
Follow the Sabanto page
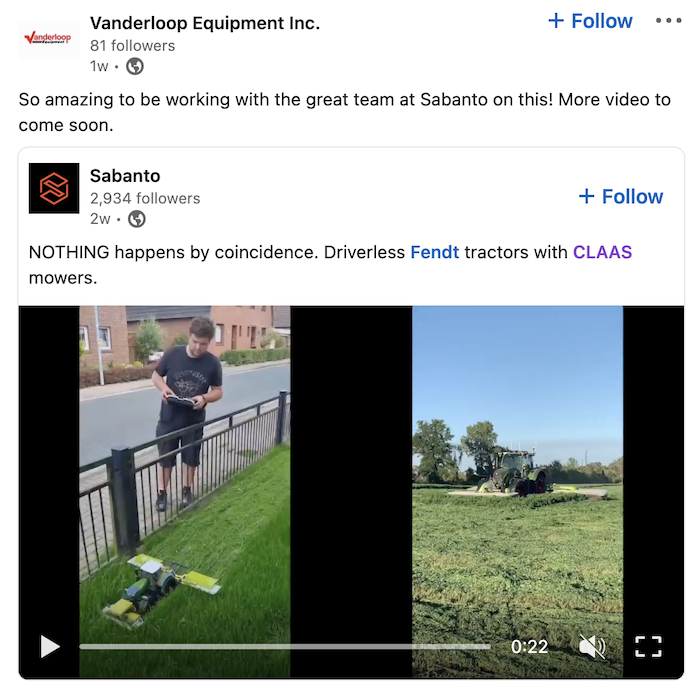pyautogui.click(x=621, y=196)
